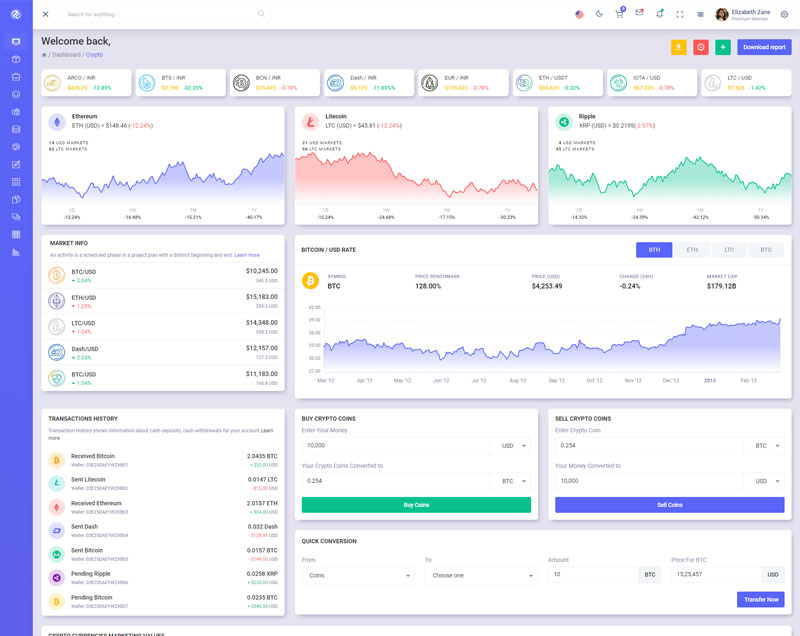Click the home icon in breadcrumb
Image resolution: width=800 pixels, height=636 pixels.
(44, 54)
